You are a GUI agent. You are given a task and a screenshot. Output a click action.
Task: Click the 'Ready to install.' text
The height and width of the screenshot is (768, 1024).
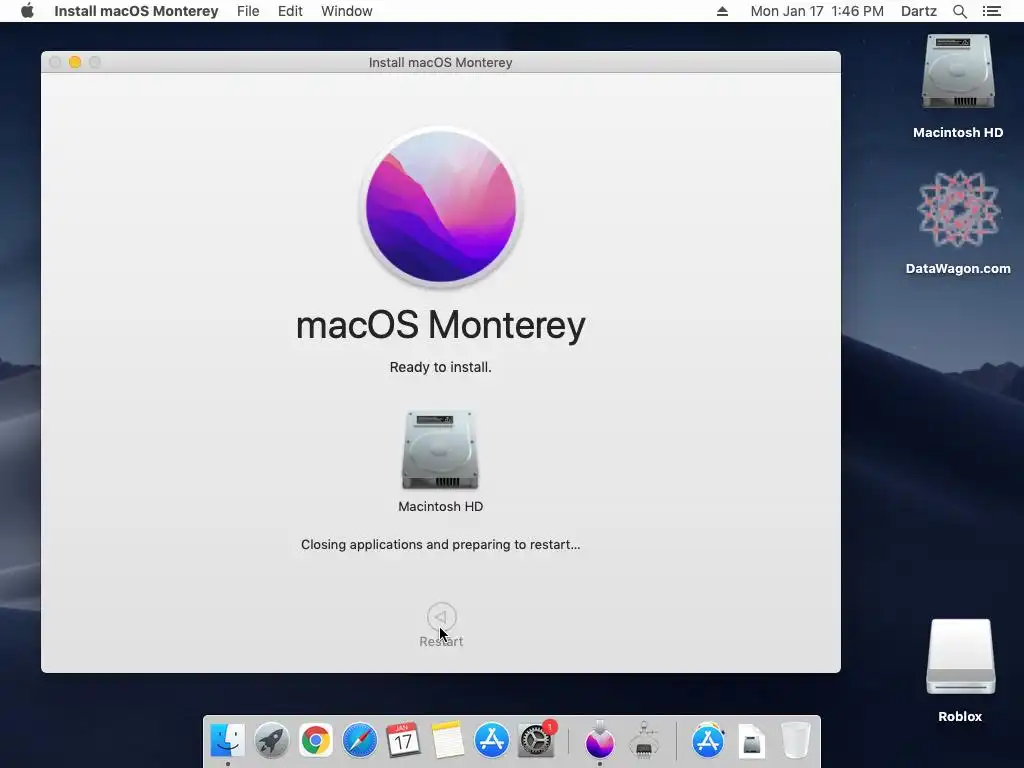(x=440, y=367)
